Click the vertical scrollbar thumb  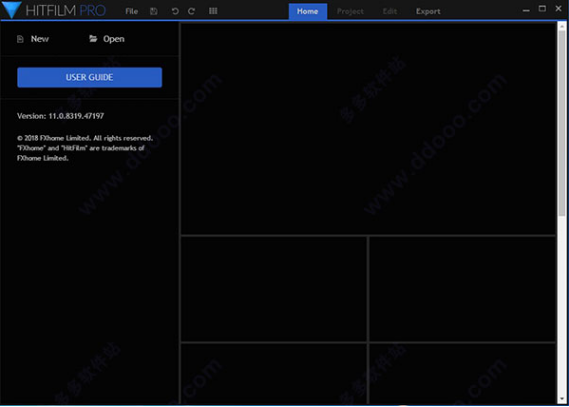(562, 123)
